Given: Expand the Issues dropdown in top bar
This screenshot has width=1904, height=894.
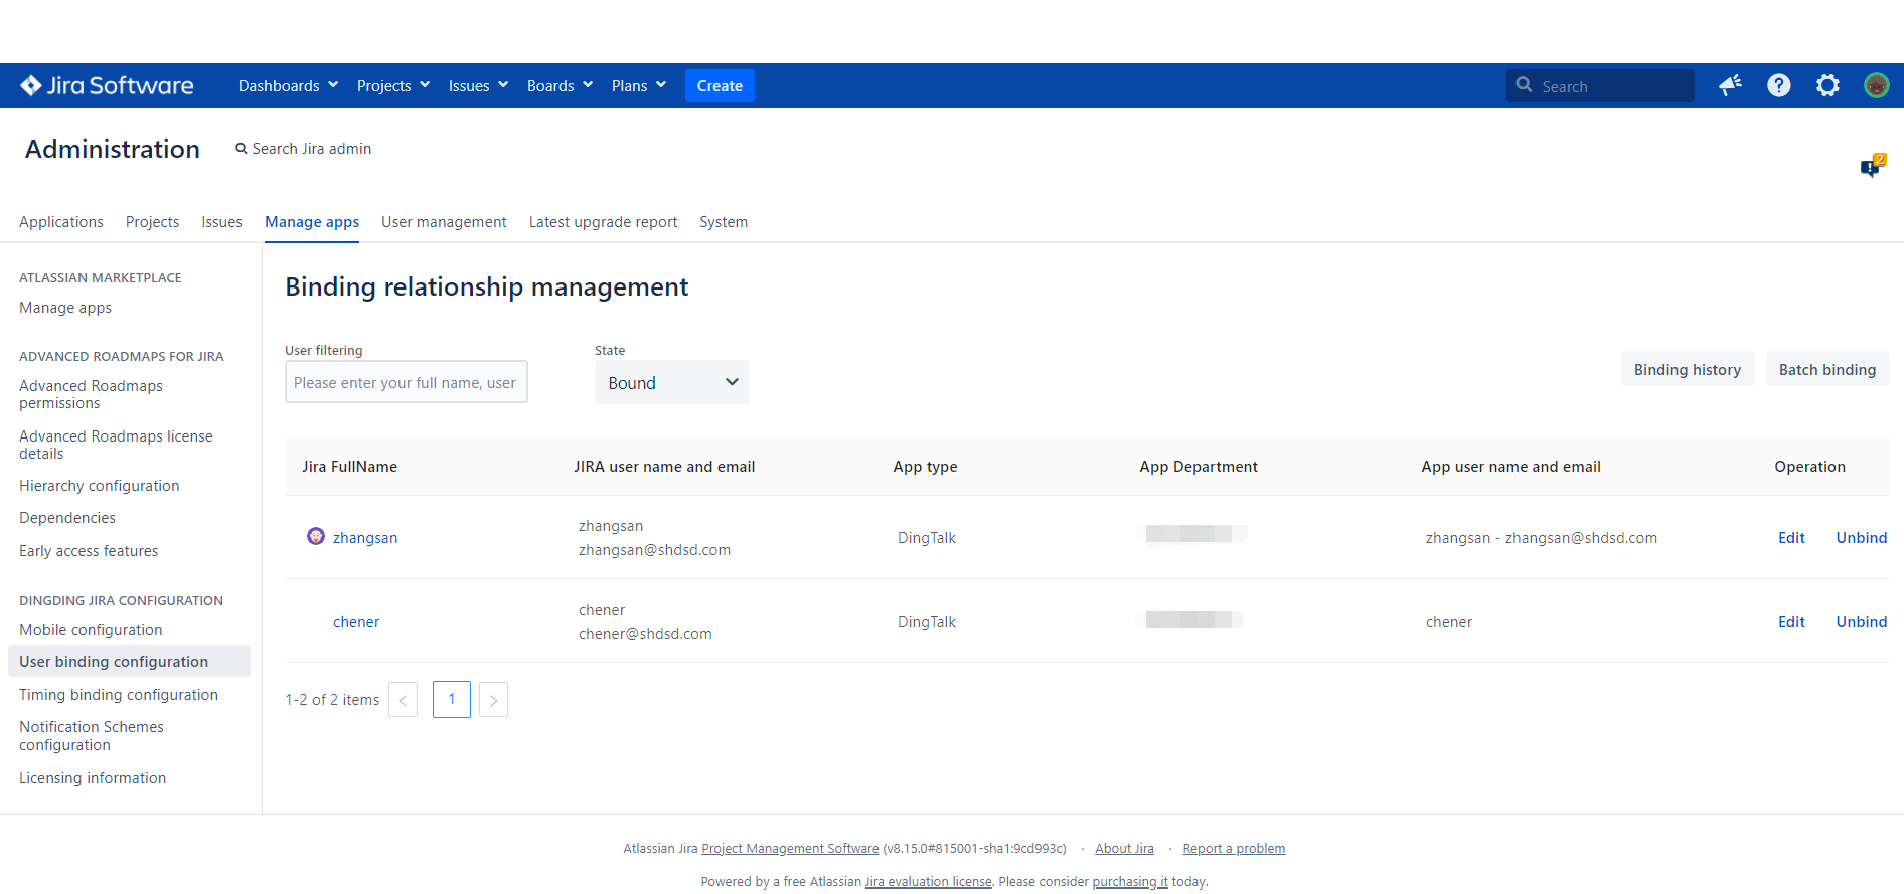Looking at the screenshot, I should (x=478, y=86).
